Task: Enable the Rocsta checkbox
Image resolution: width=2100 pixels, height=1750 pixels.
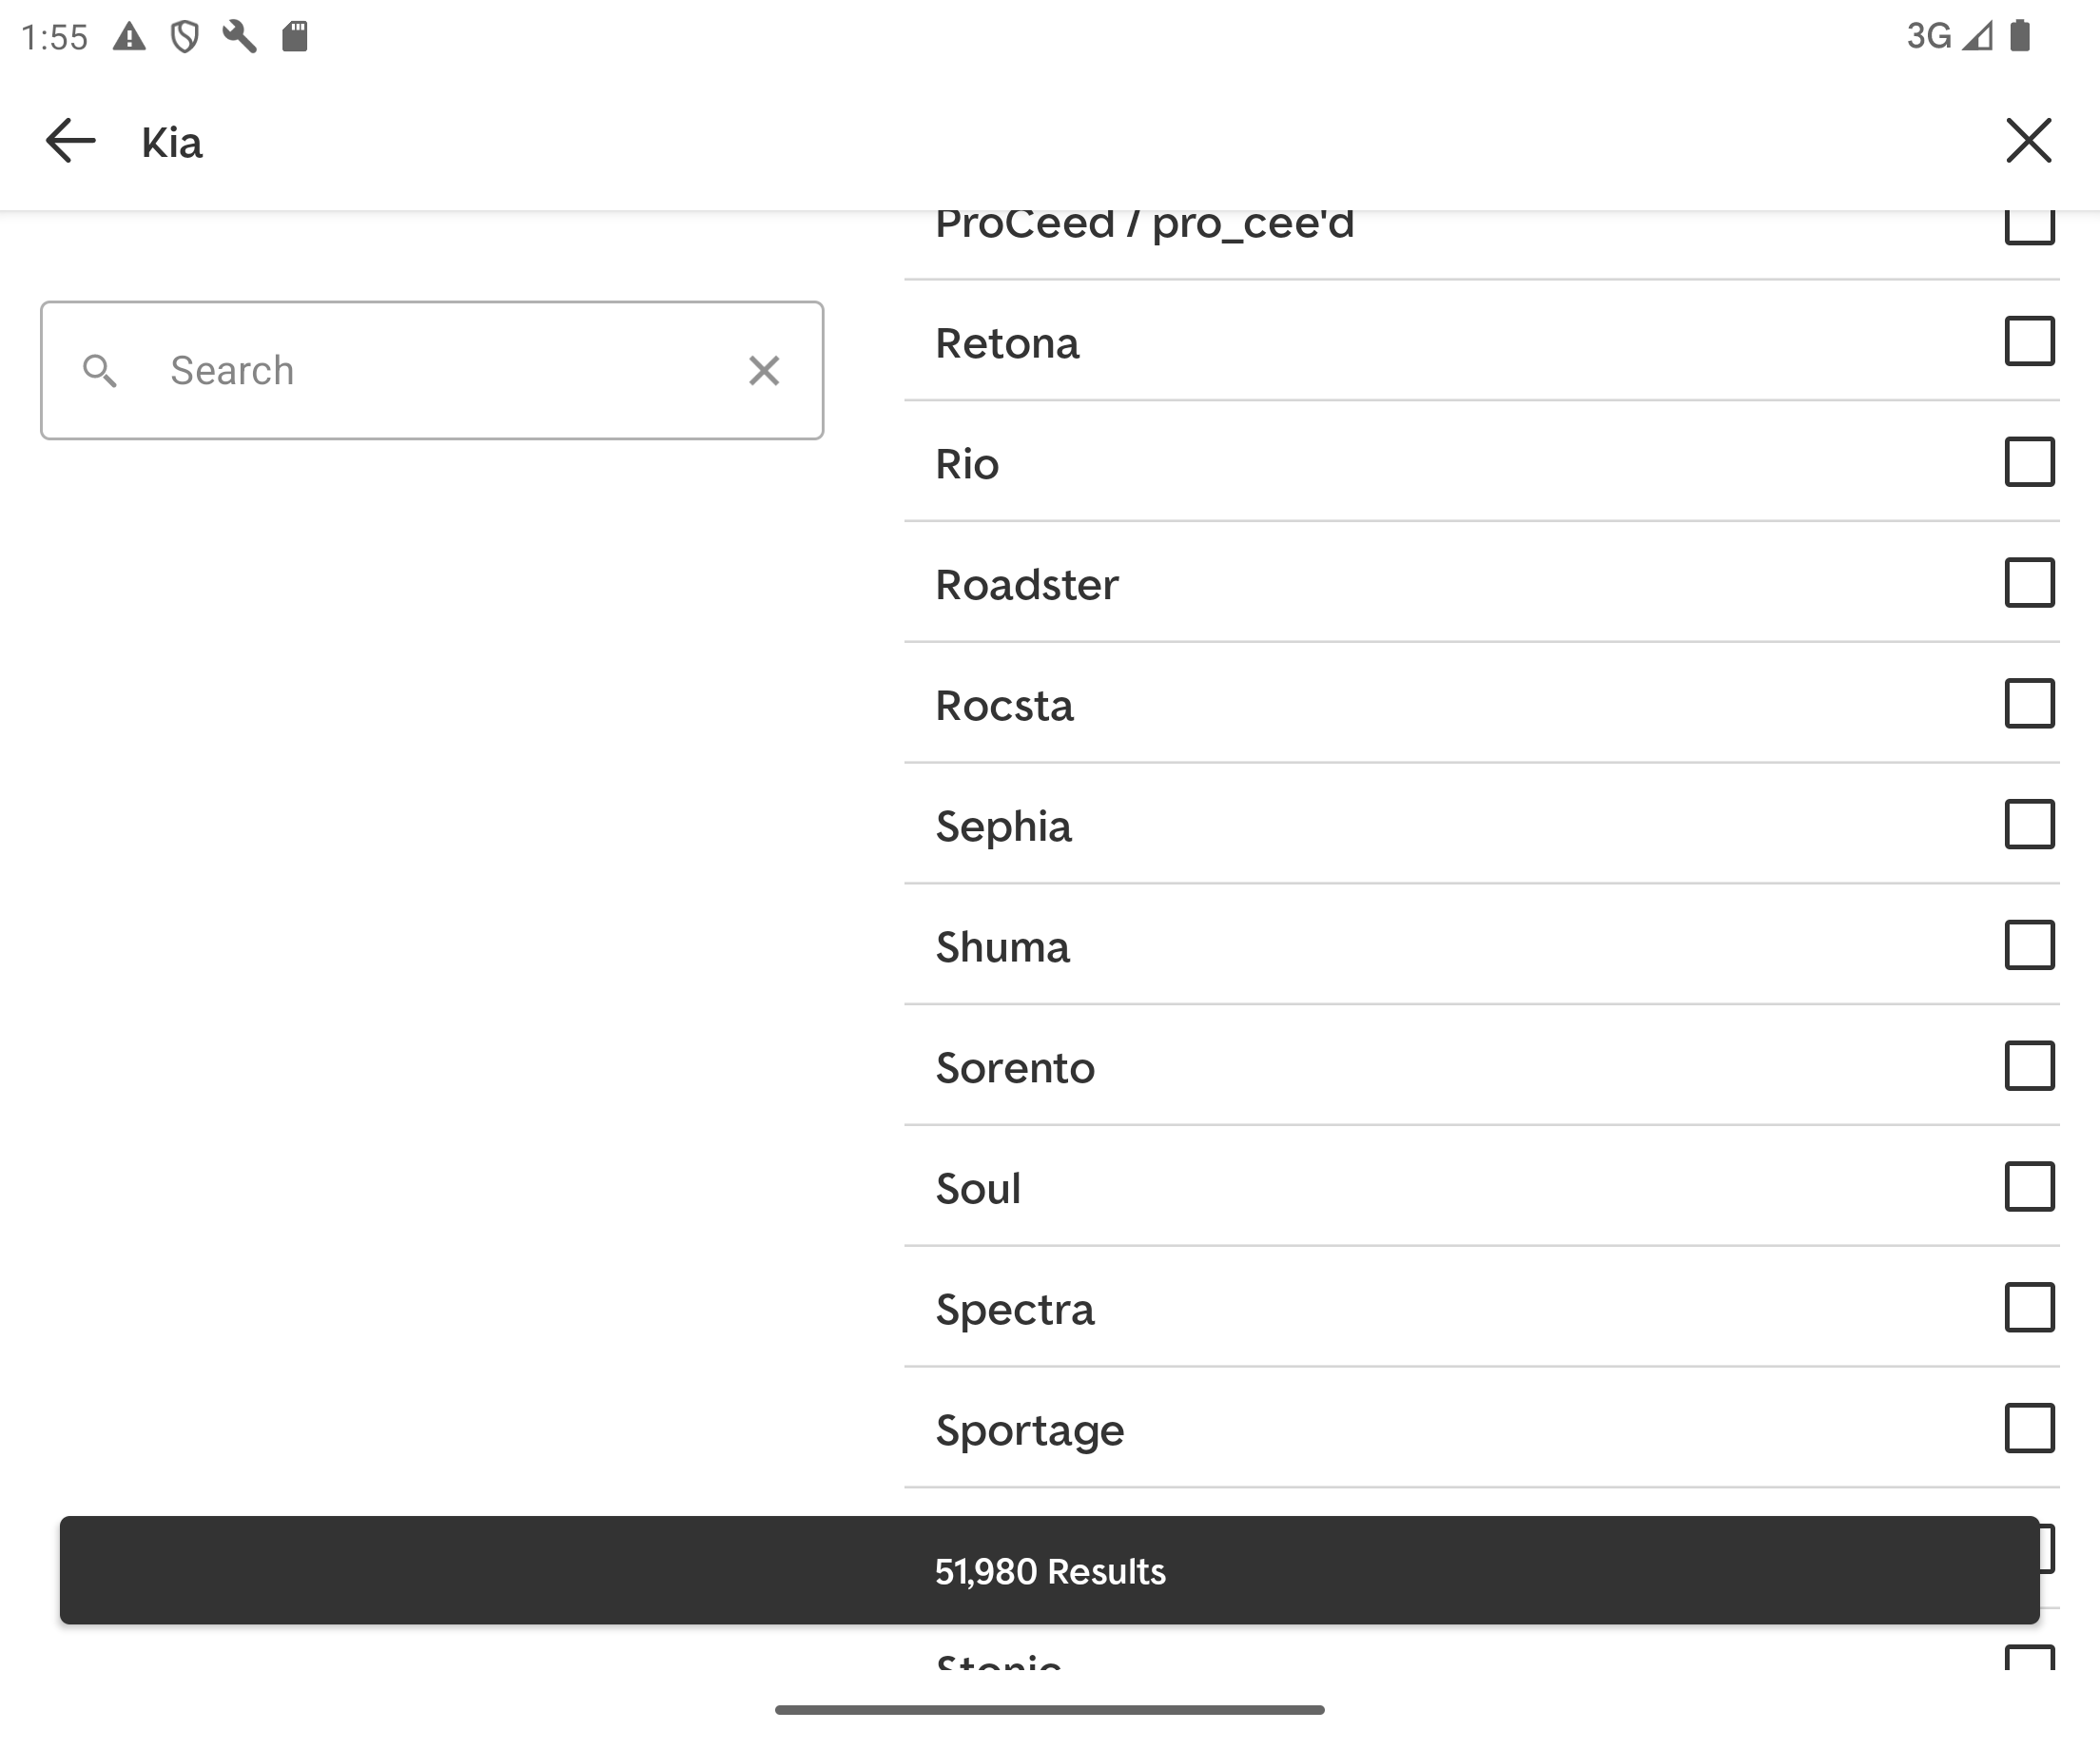Action: 2030,704
